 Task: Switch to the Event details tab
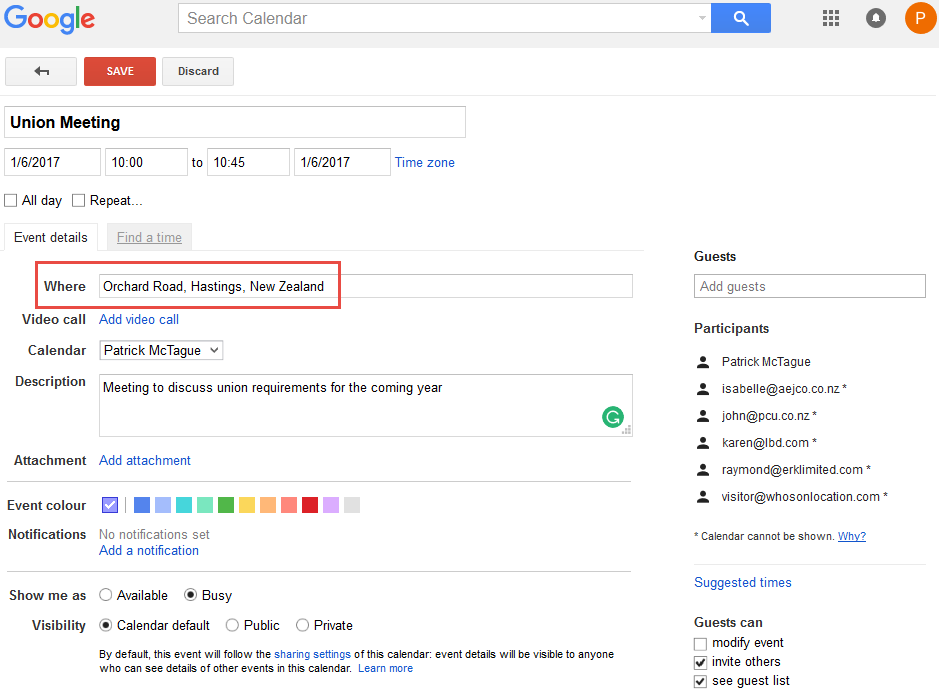pos(51,237)
